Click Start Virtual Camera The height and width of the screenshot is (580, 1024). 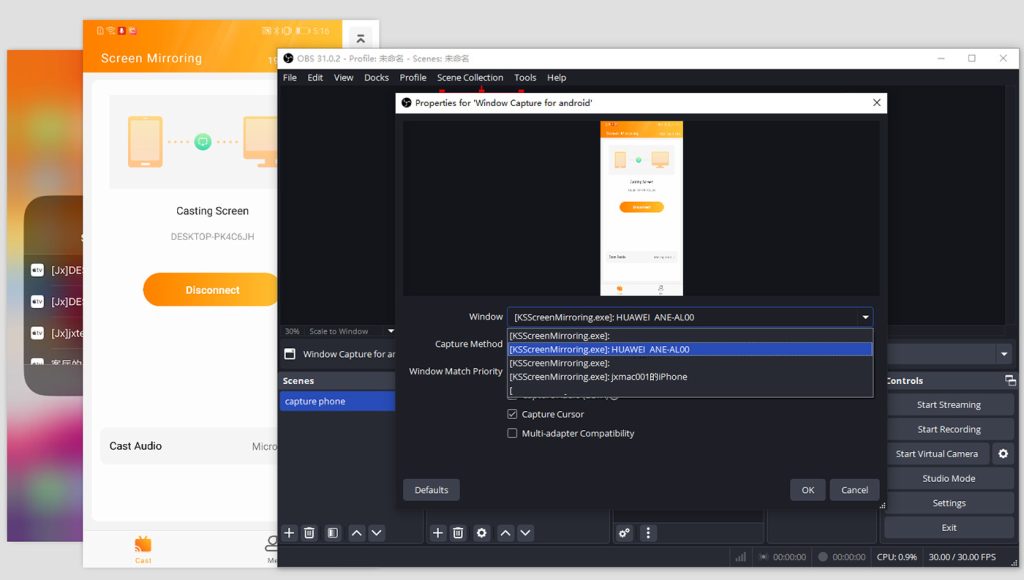937,453
